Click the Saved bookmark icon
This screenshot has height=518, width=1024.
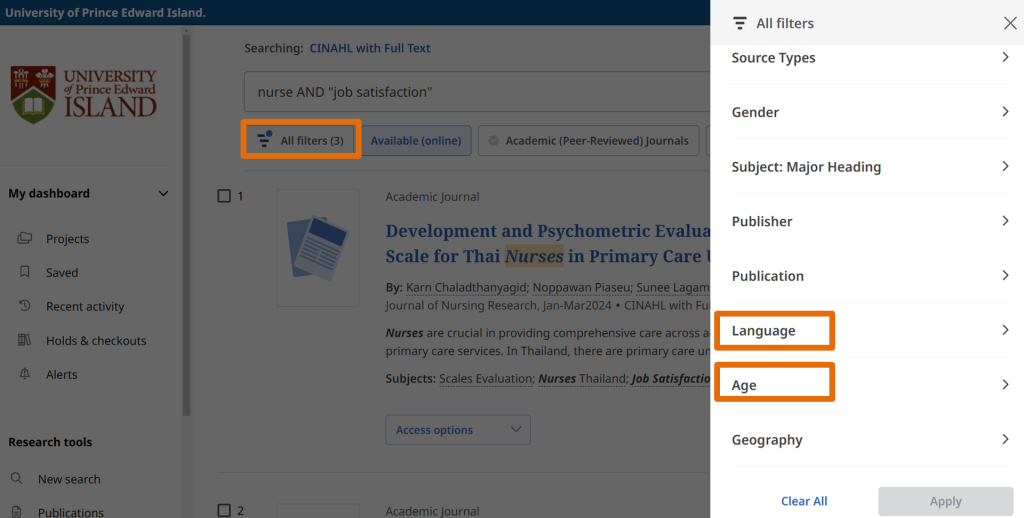(x=25, y=272)
